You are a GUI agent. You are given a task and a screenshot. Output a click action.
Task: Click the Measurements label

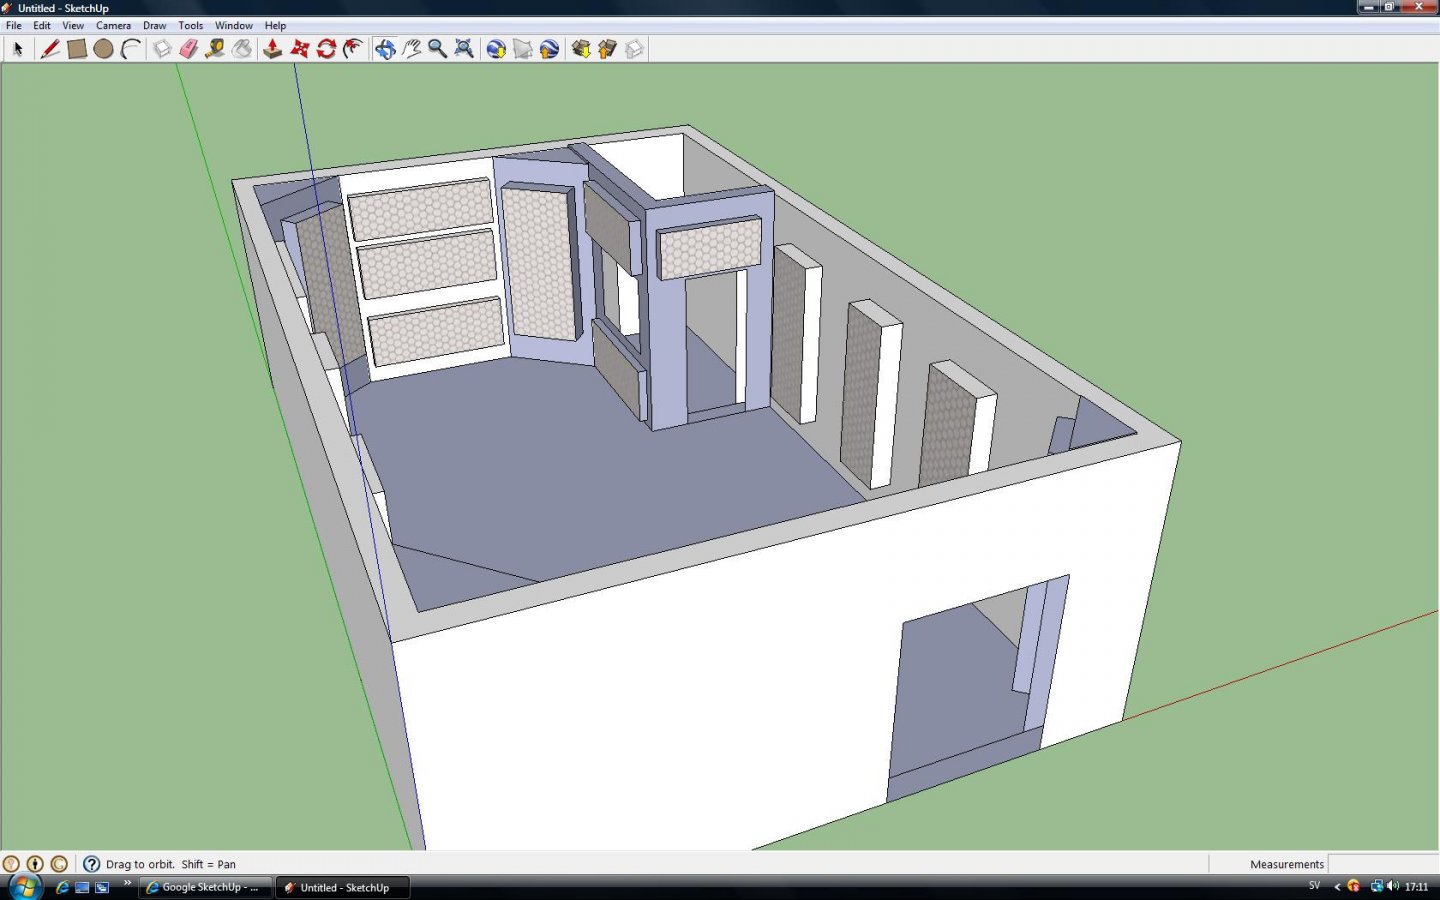click(x=1287, y=864)
